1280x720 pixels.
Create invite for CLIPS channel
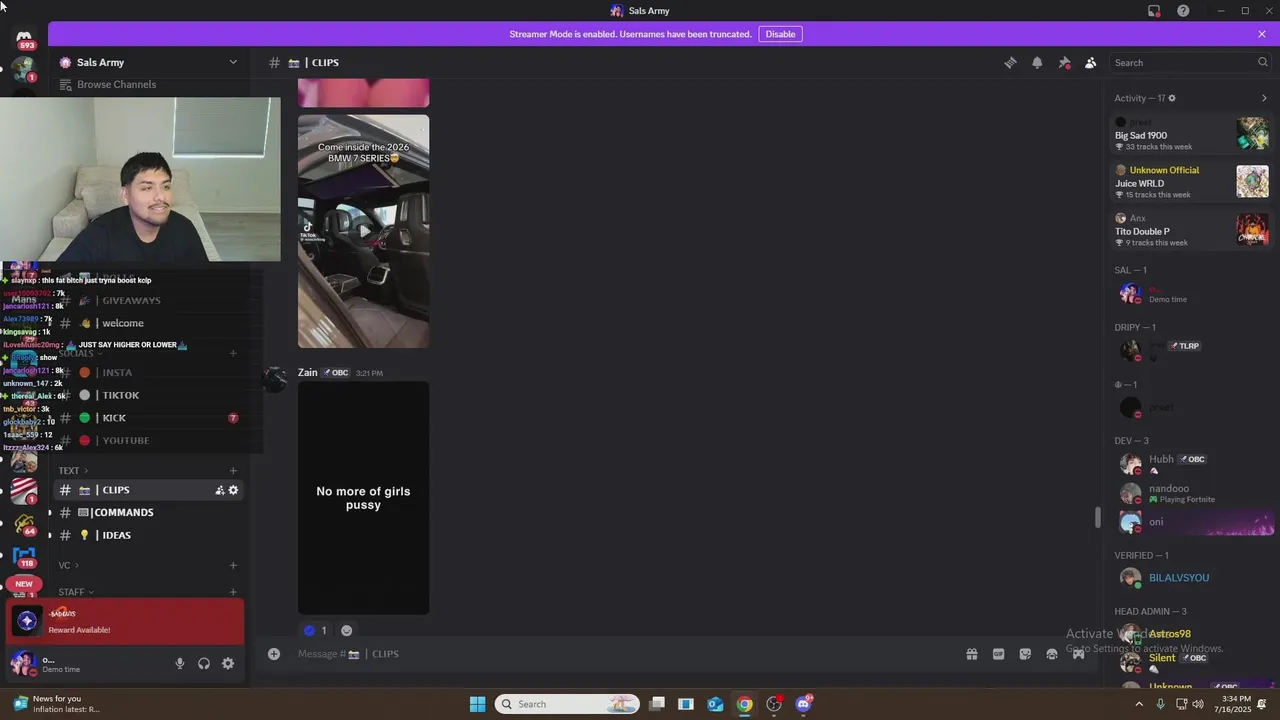(220, 490)
